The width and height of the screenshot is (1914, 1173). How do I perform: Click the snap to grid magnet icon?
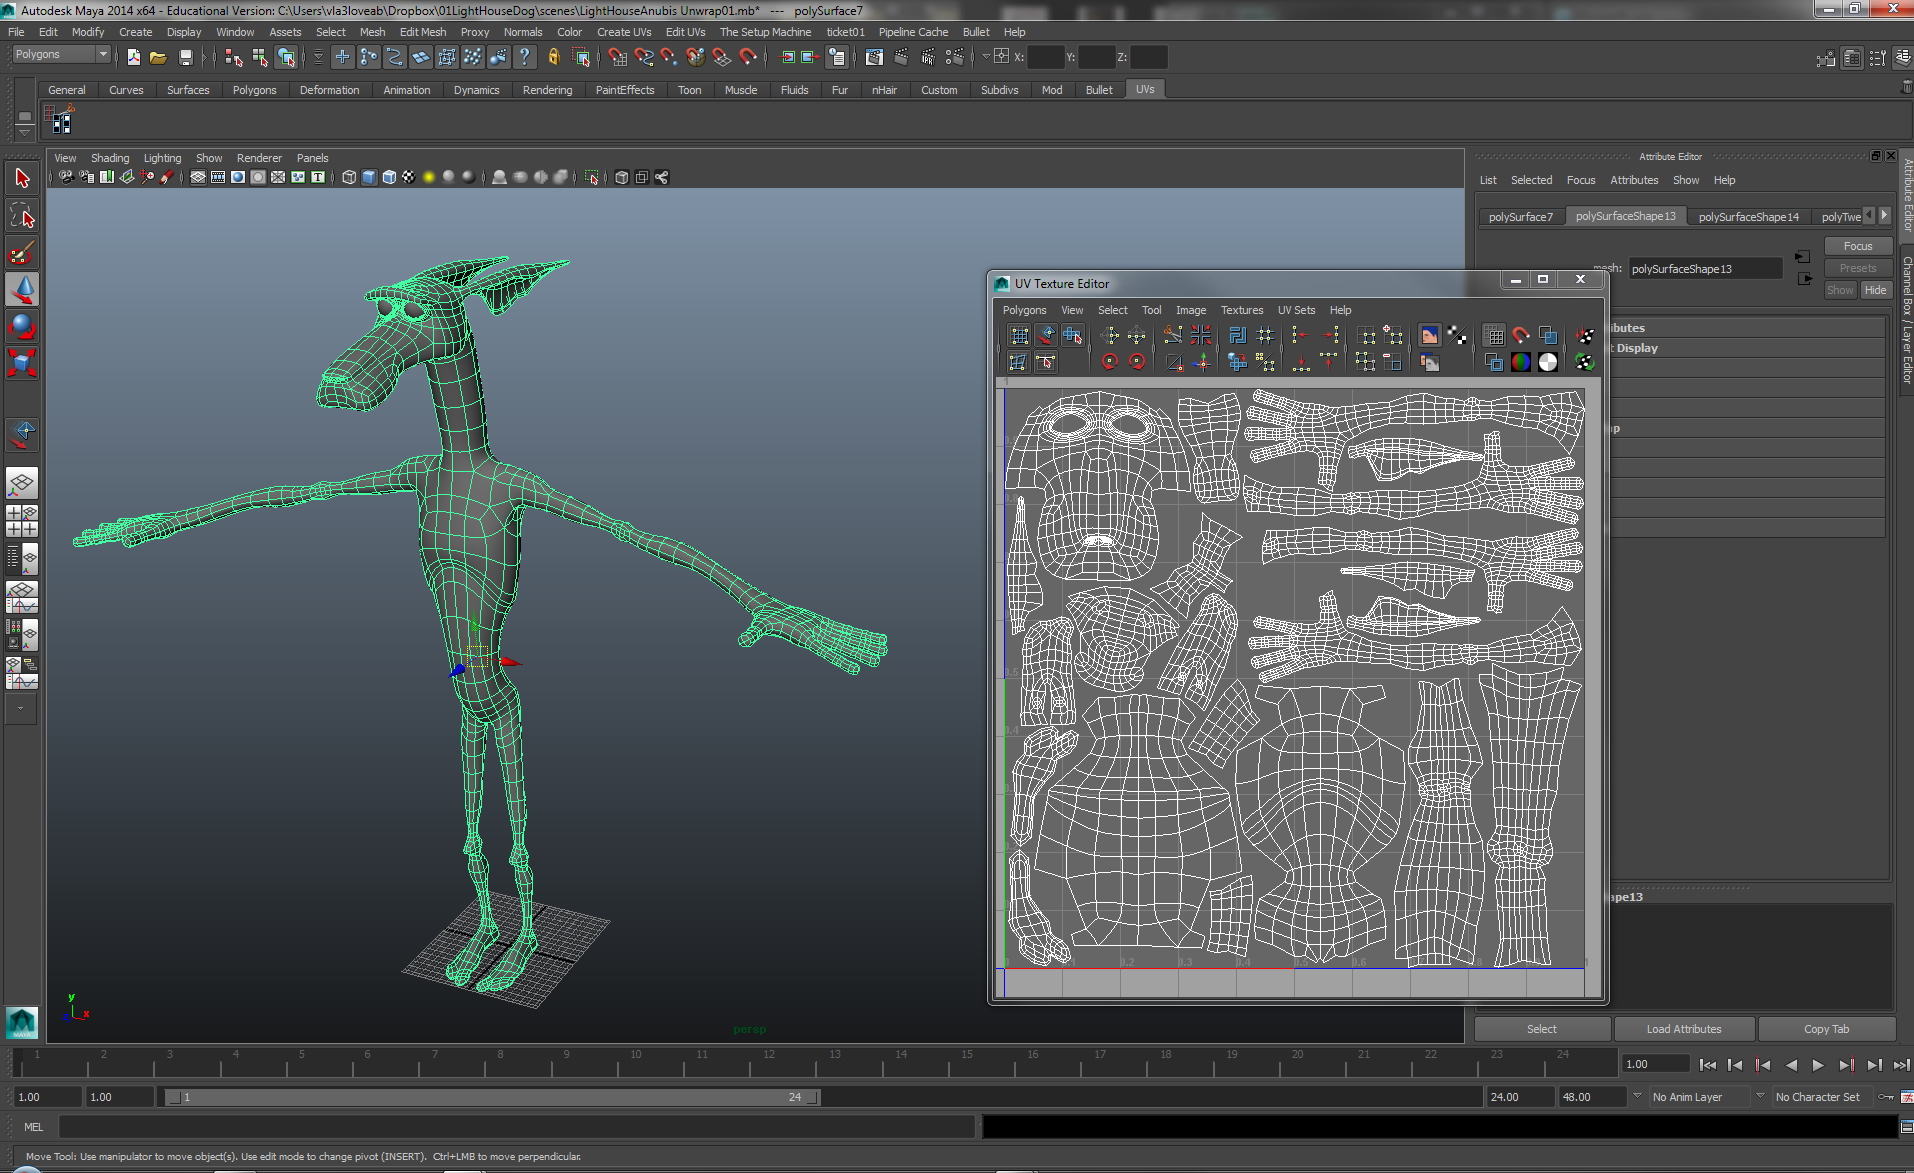pyautogui.click(x=617, y=58)
